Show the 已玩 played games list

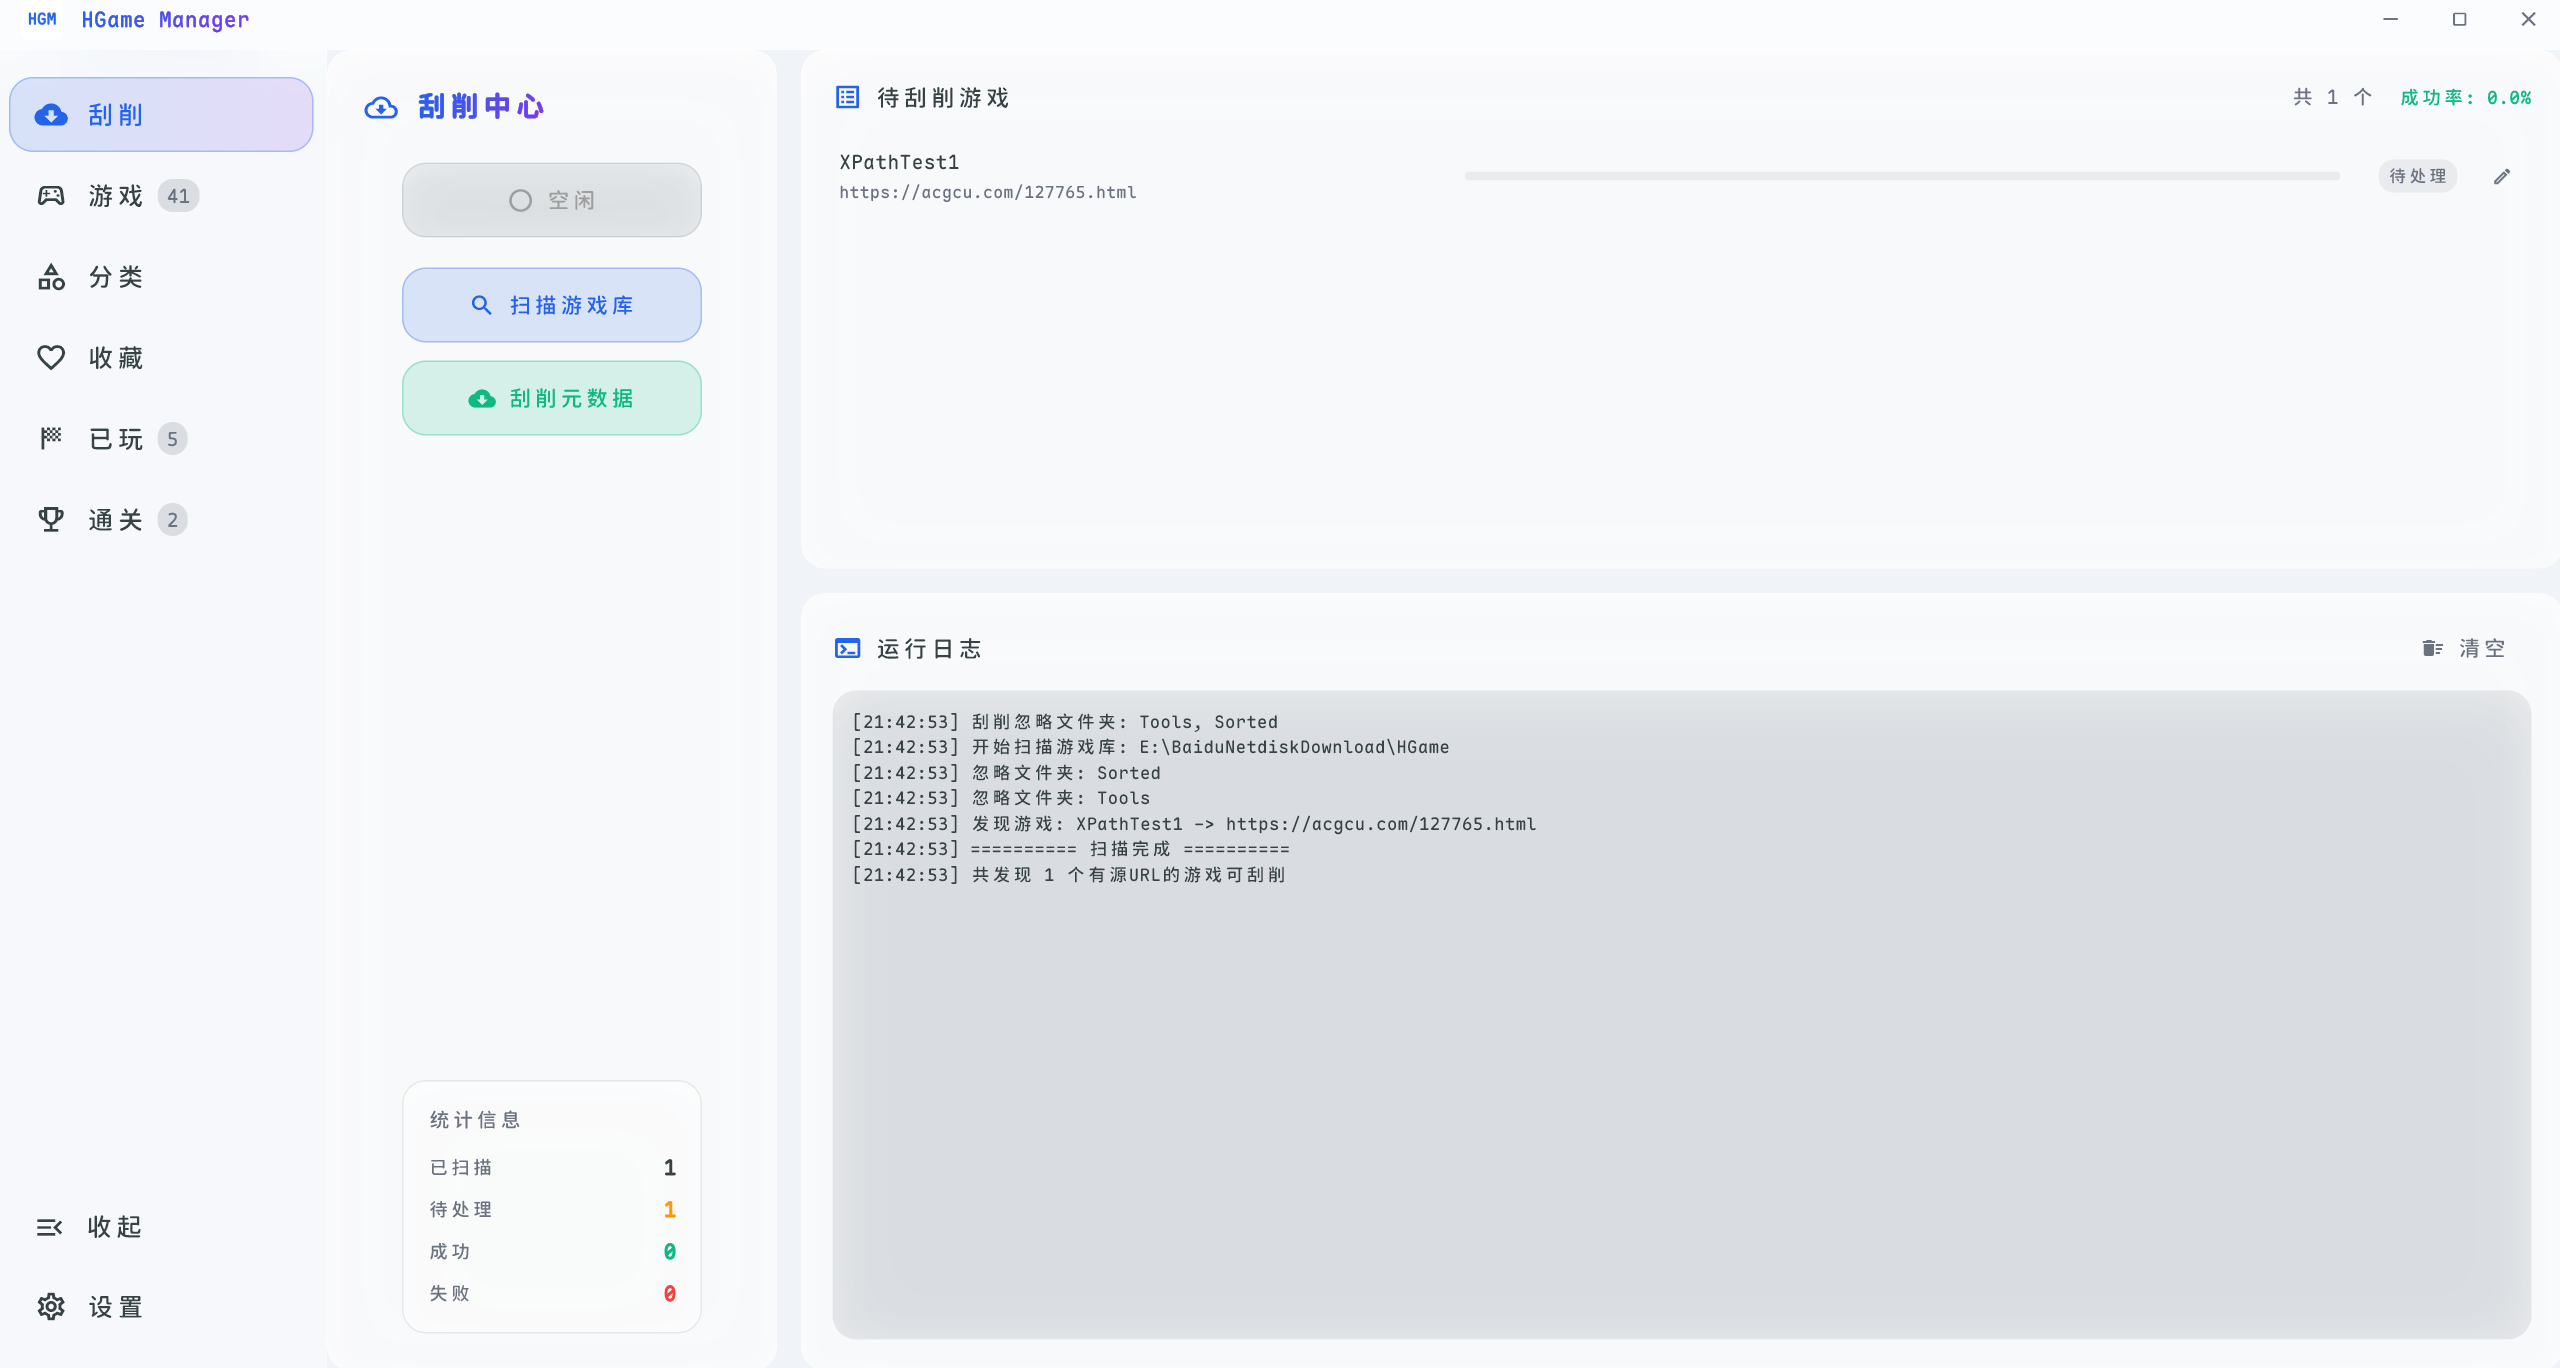161,439
